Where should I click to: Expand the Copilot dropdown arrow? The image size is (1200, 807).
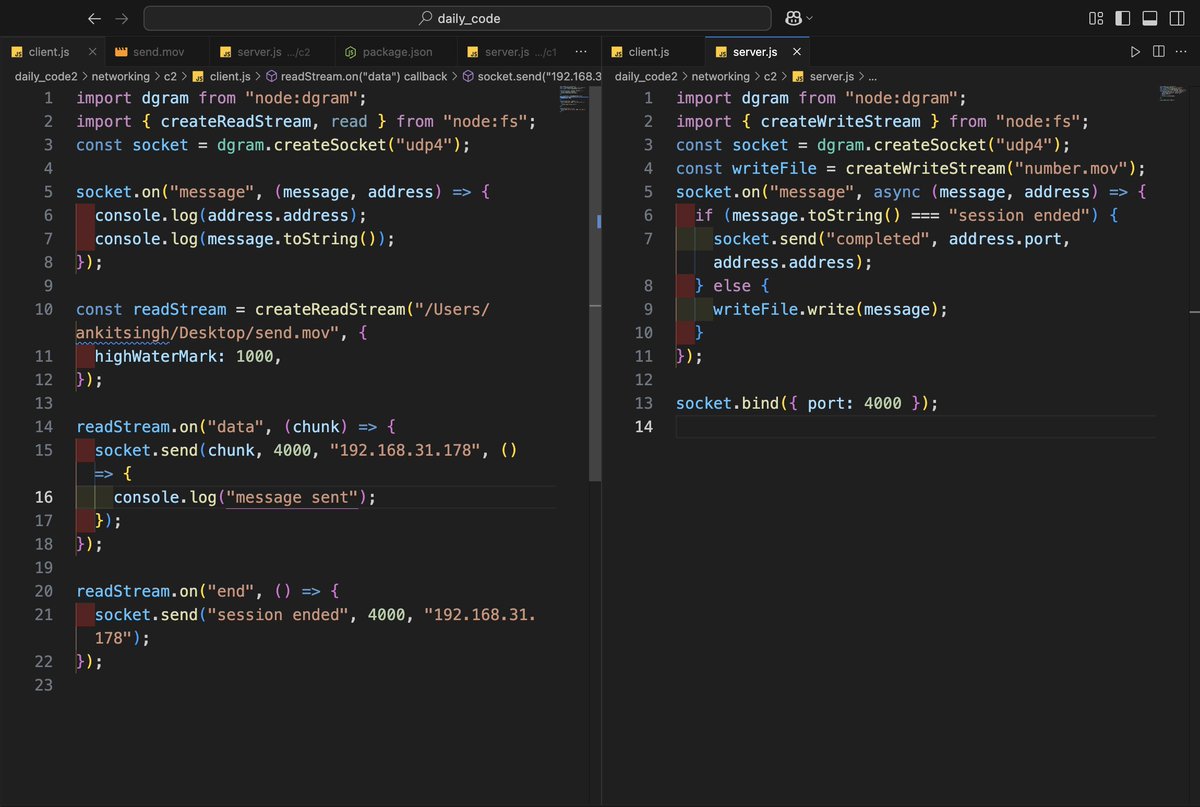click(x=810, y=18)
